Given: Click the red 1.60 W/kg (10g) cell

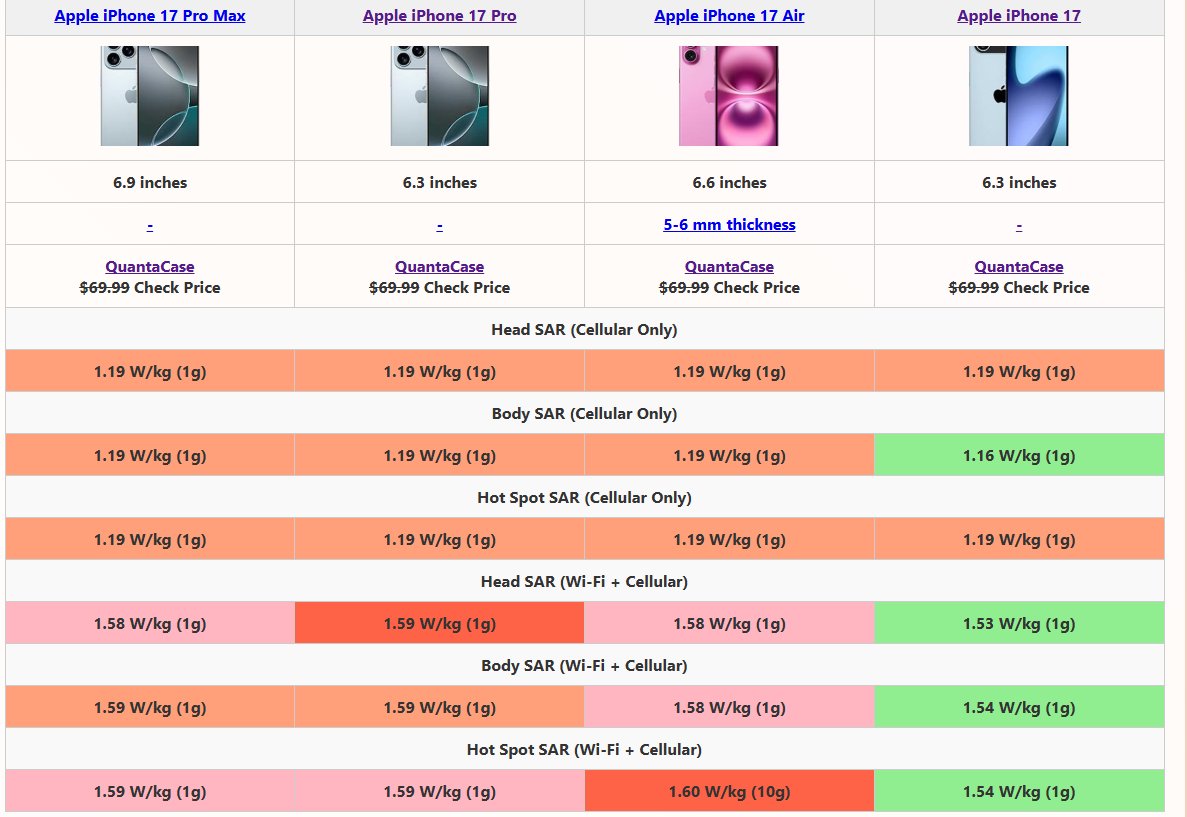Looking at the screenshot, I should tap(729, 792).
